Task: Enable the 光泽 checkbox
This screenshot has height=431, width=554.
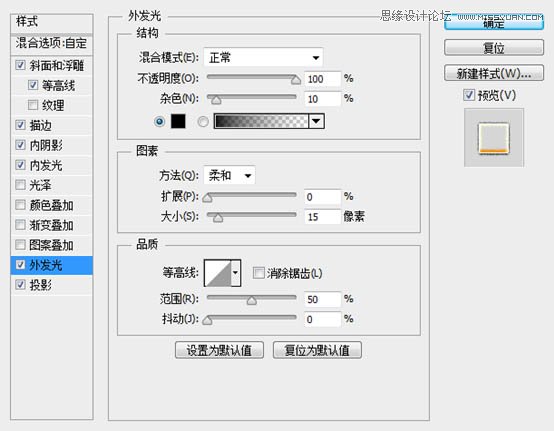Action: 20,185
